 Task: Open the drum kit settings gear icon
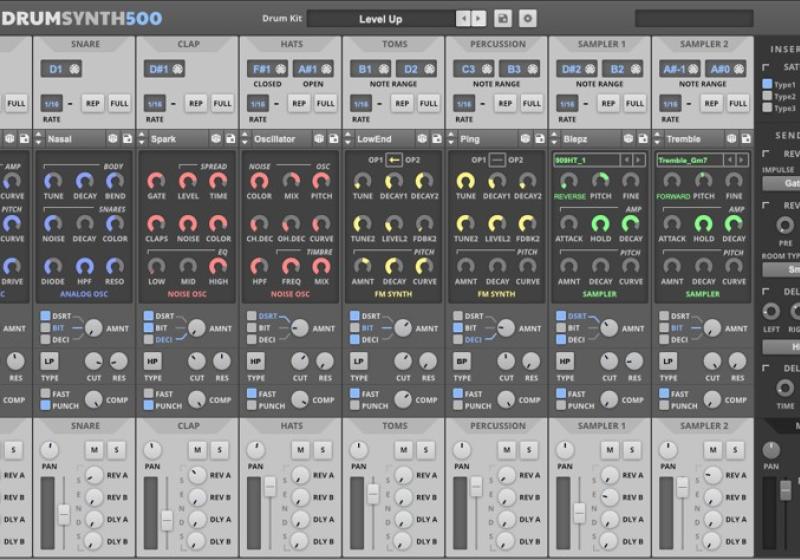[527, 19]
